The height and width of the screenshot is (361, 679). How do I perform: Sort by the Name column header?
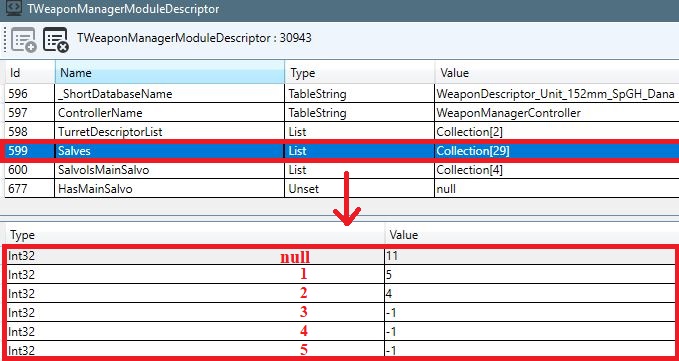170,73
